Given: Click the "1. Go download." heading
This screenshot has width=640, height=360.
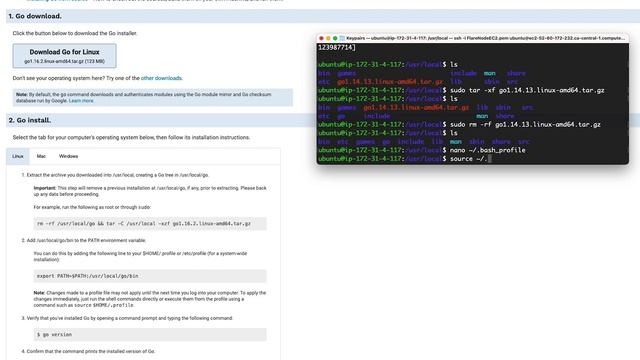Looking at the screenshot, I should pos(35,16).
